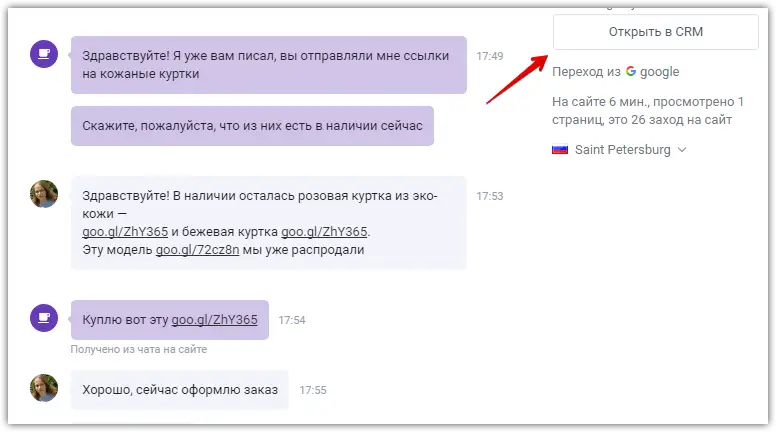Image resolution: width=776 pixels, height=432 pixels.
Task: Open operator photo next to 17:55 reply
Action: click(44, 388)
